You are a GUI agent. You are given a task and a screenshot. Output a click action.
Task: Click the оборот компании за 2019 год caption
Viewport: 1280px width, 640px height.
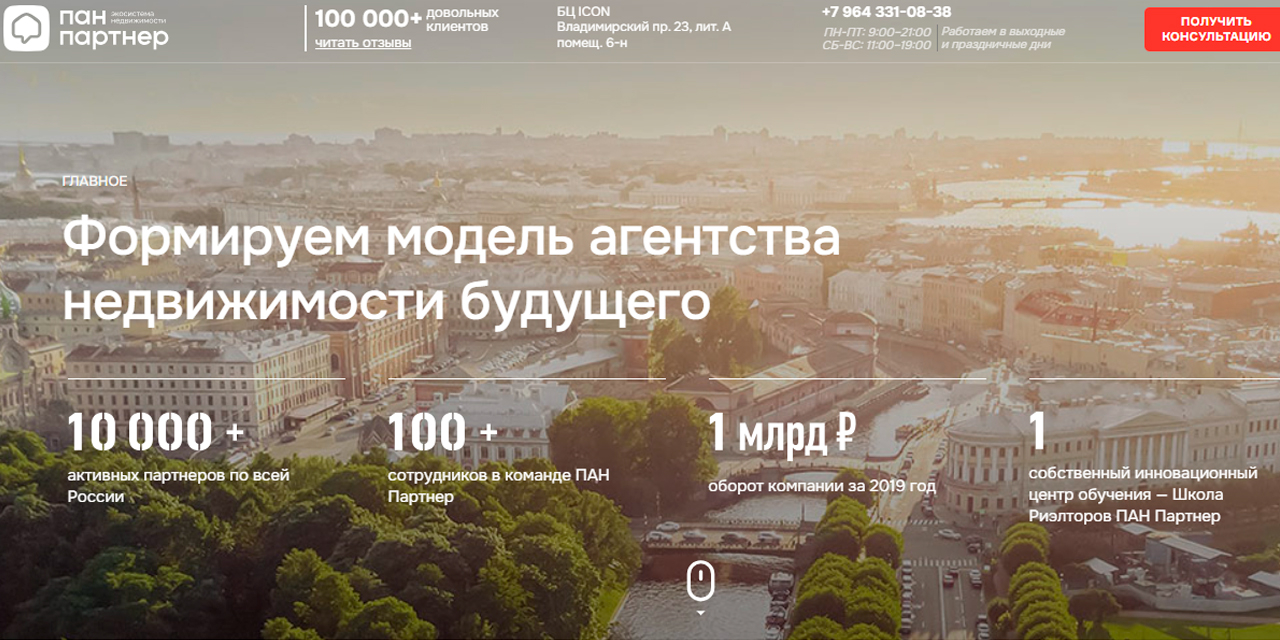(x=822, y=487)
